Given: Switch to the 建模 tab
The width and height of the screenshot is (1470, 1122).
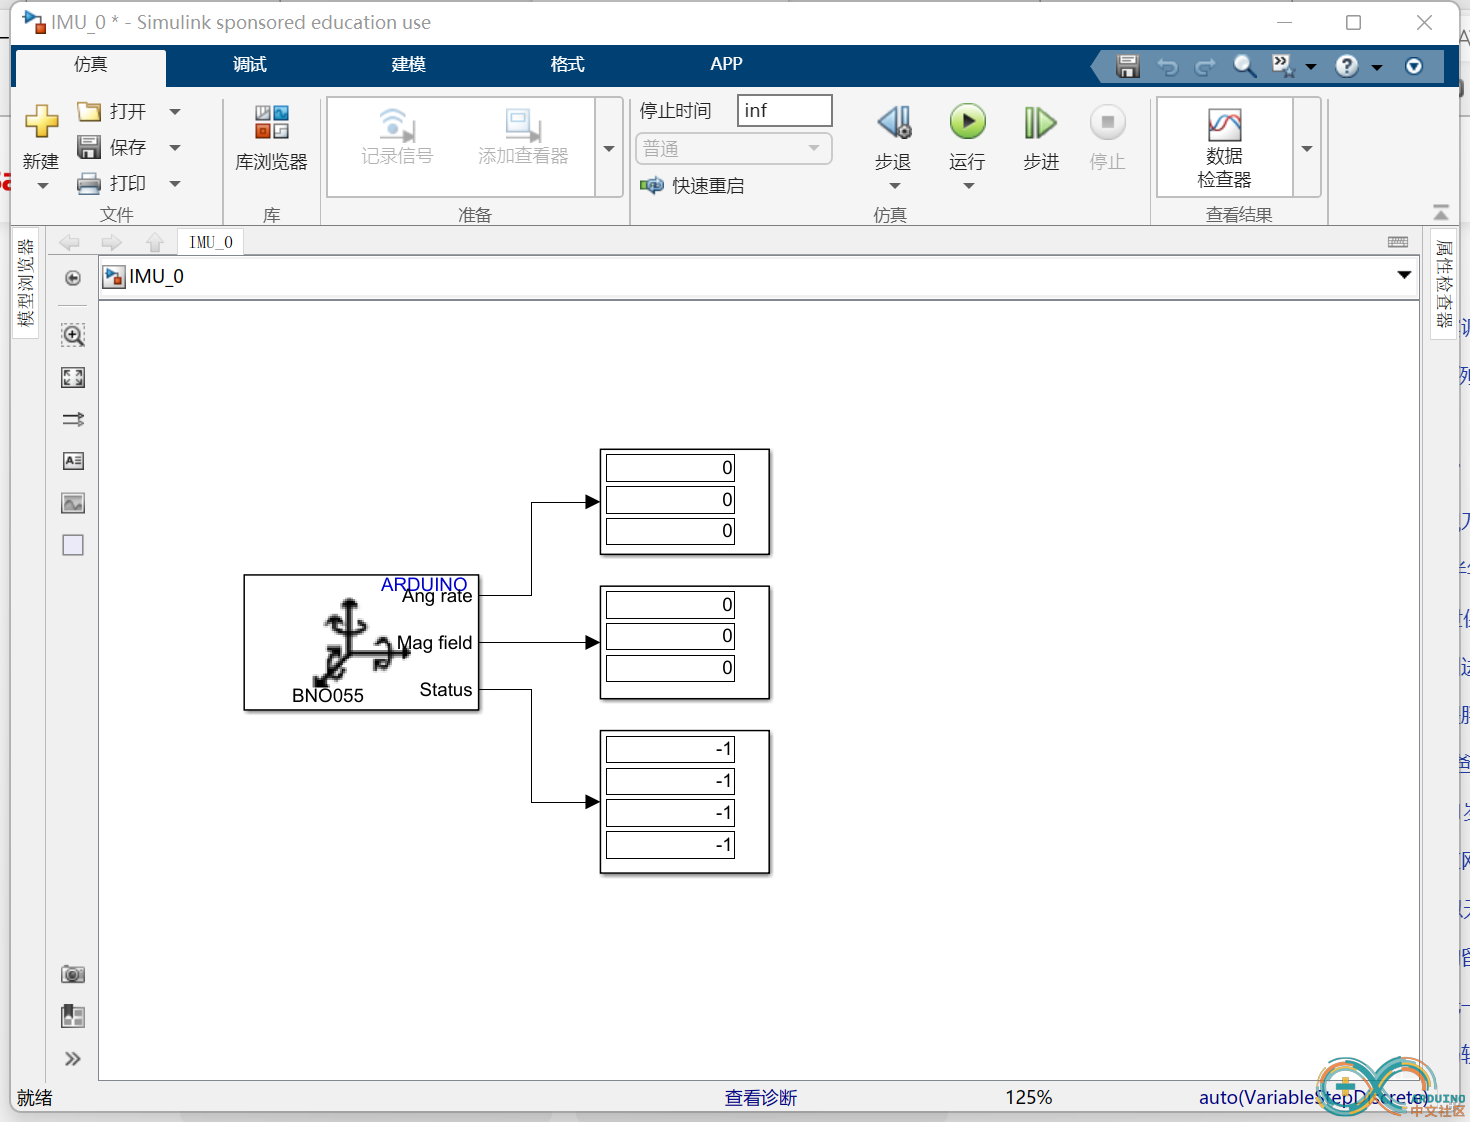Looking at the screenshot, I should coord(409,65).
